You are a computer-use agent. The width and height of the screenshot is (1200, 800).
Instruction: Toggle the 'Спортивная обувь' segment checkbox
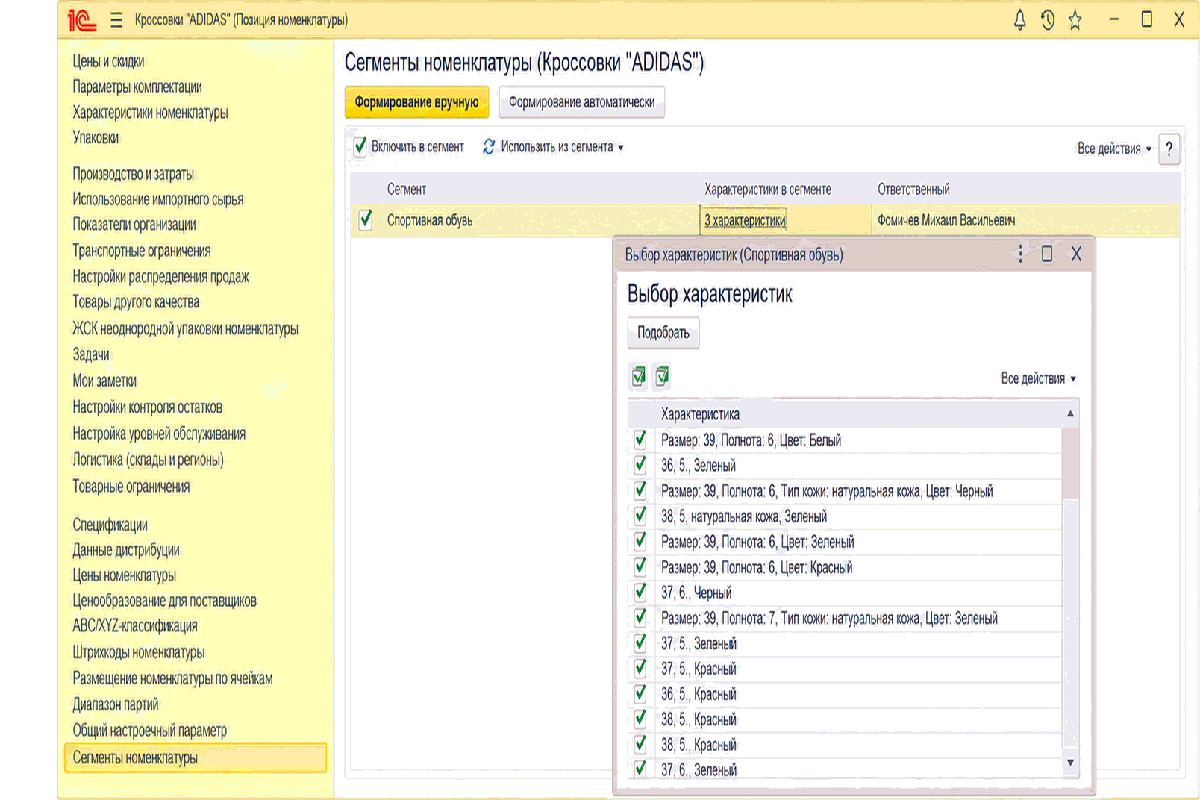[365, 220]
